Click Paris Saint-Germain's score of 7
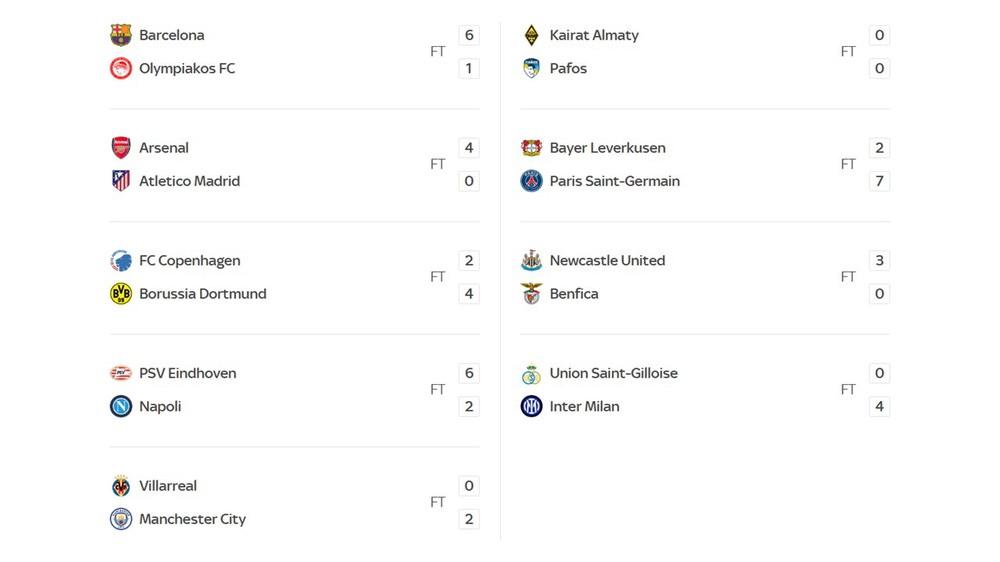 880,181
